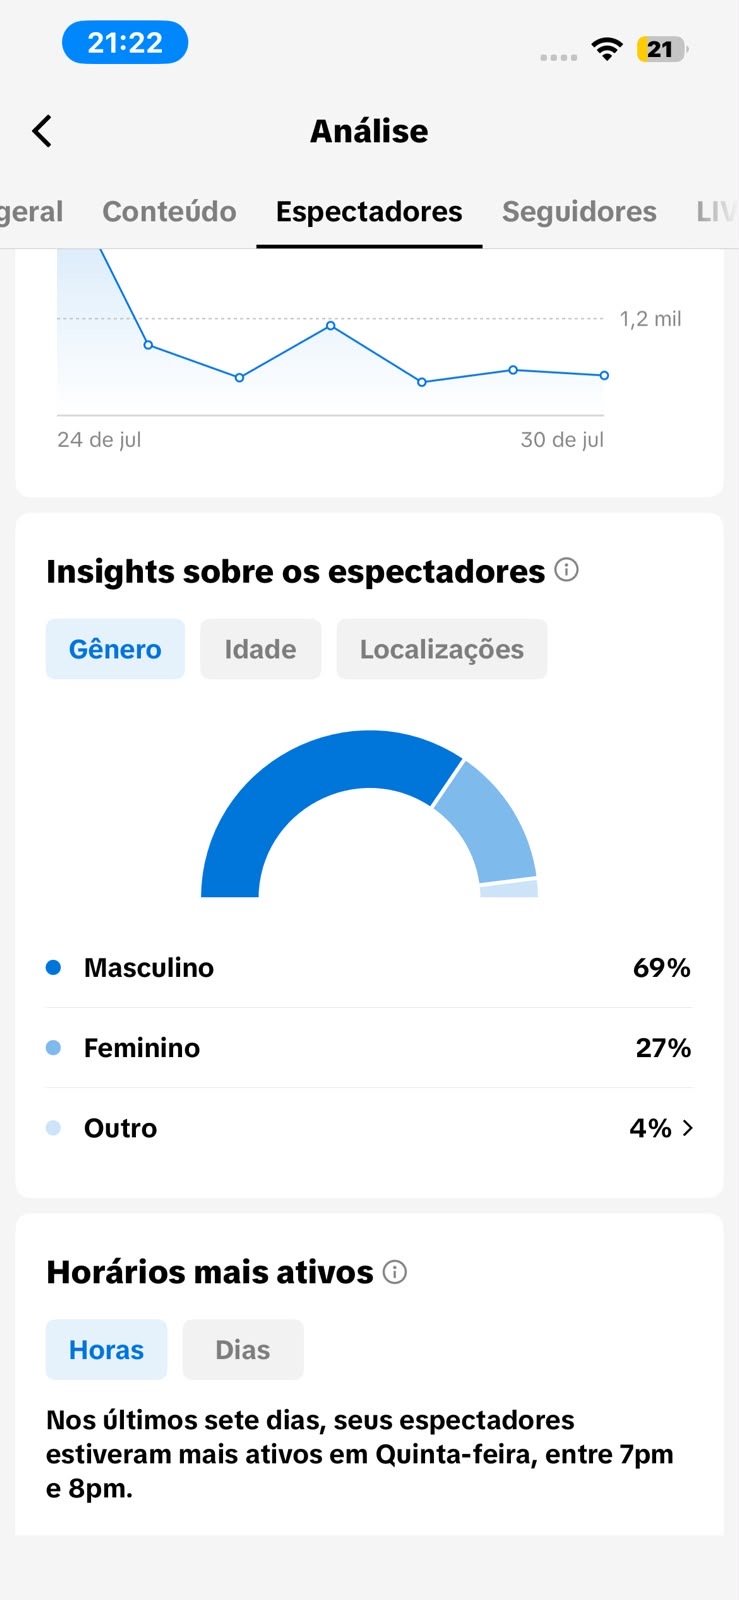Select the Horas chip

tap(106, 1350)
